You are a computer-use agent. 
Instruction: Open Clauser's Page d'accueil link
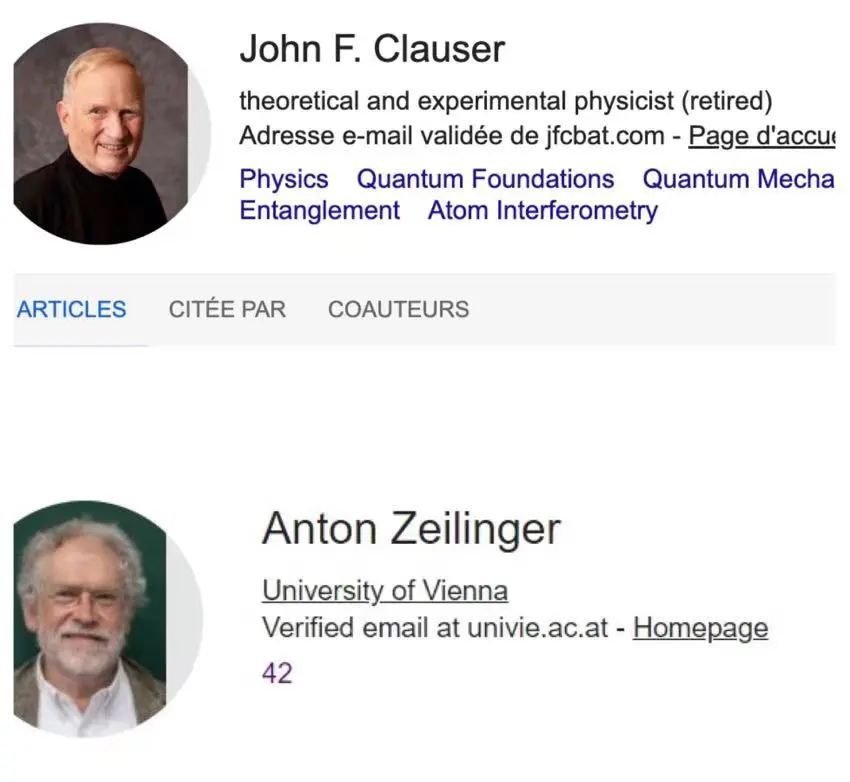pos(761,135)
